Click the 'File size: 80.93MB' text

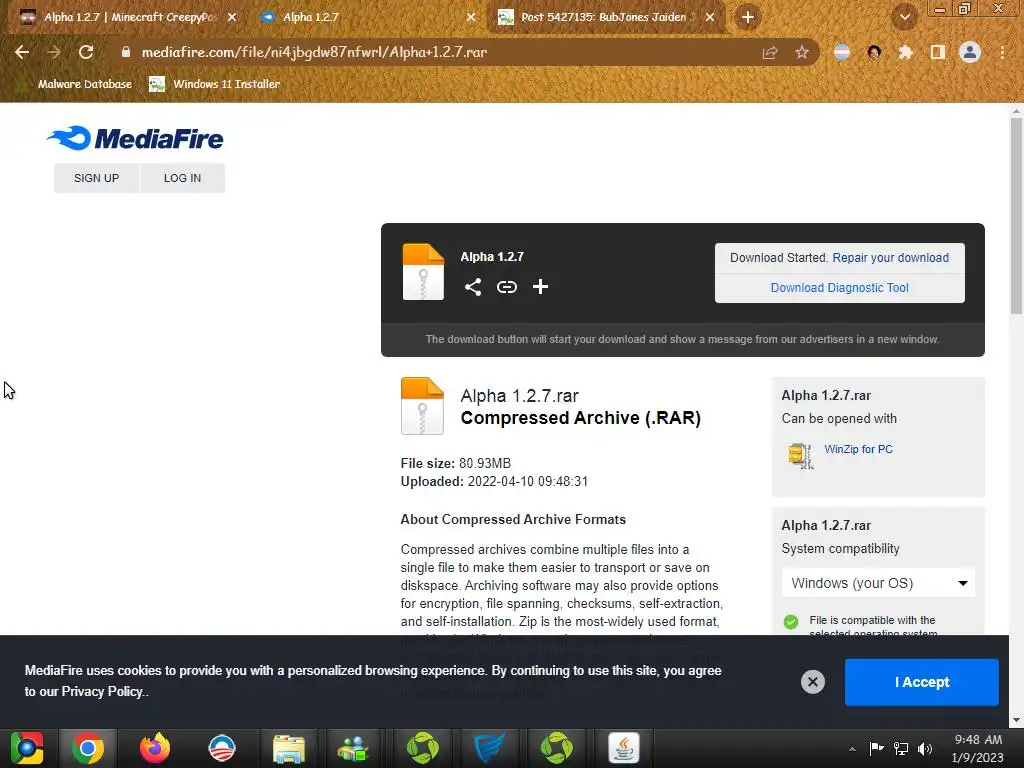click(455, 463)
